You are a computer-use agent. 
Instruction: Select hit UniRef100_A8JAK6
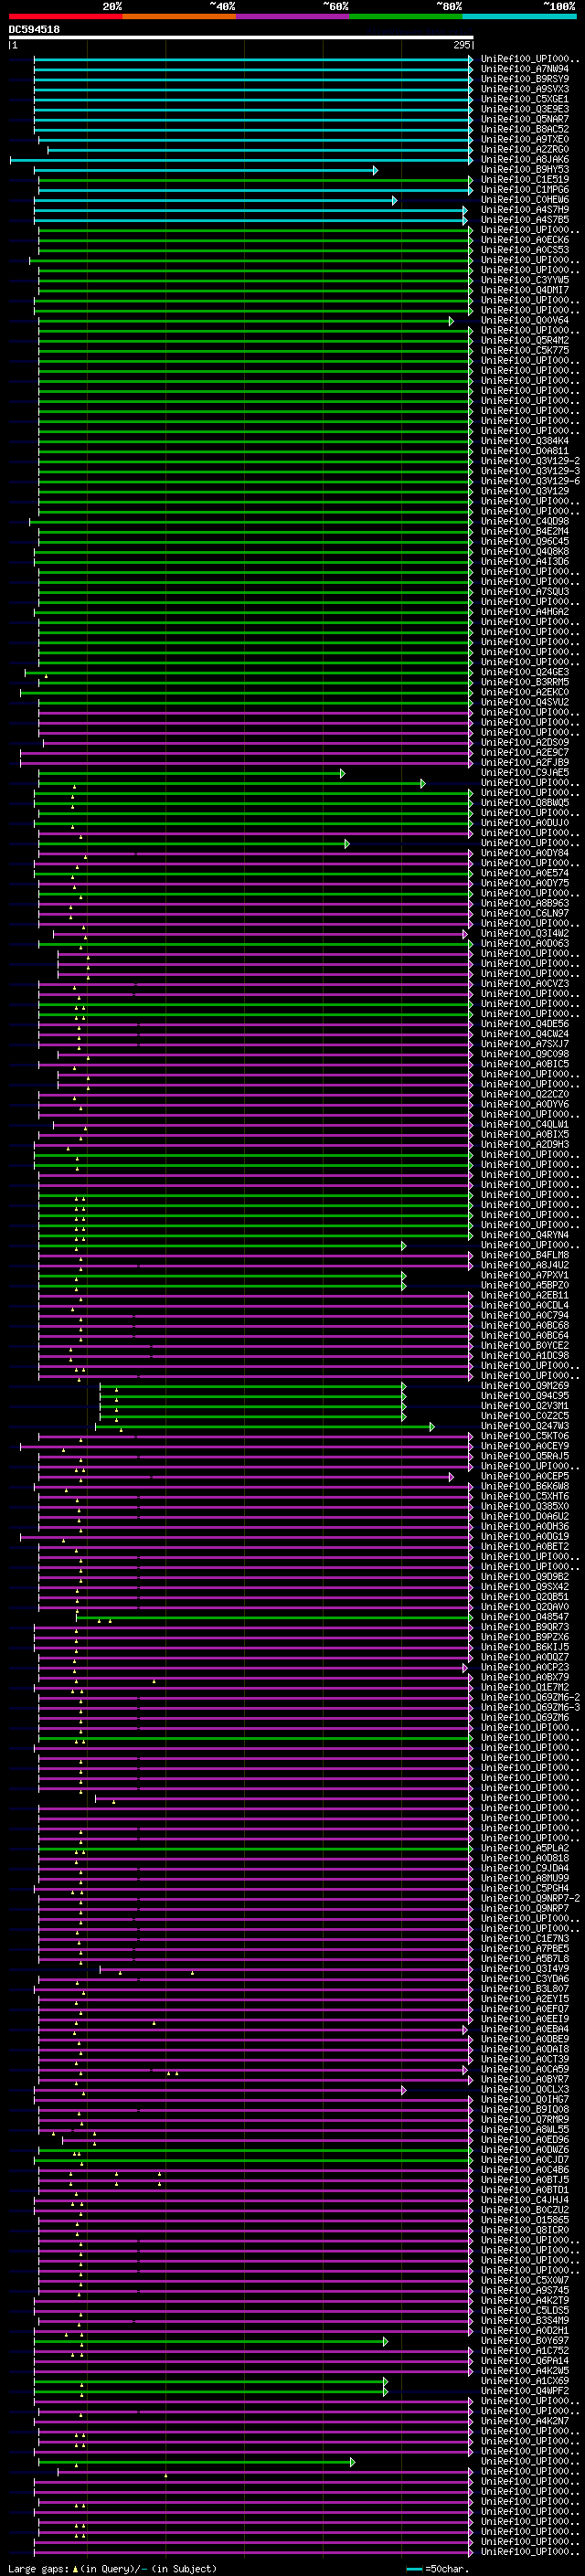click(525, 160)
